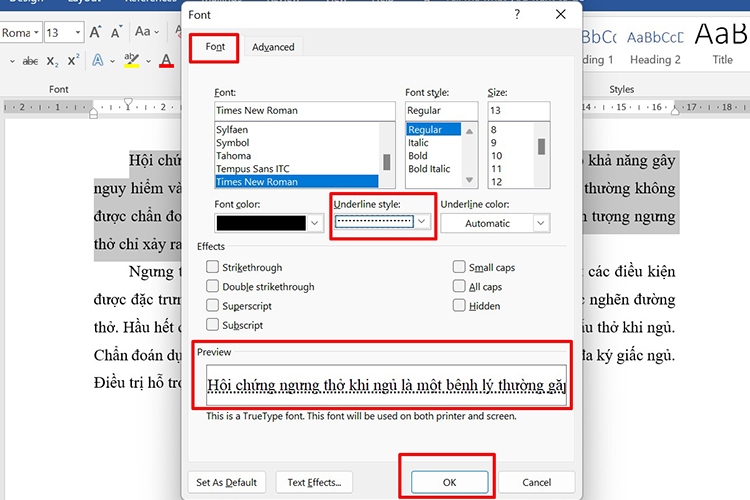750x500 pixels.
Task: Open the Underline color Automatic dropdown
Action: coord(540,223)
